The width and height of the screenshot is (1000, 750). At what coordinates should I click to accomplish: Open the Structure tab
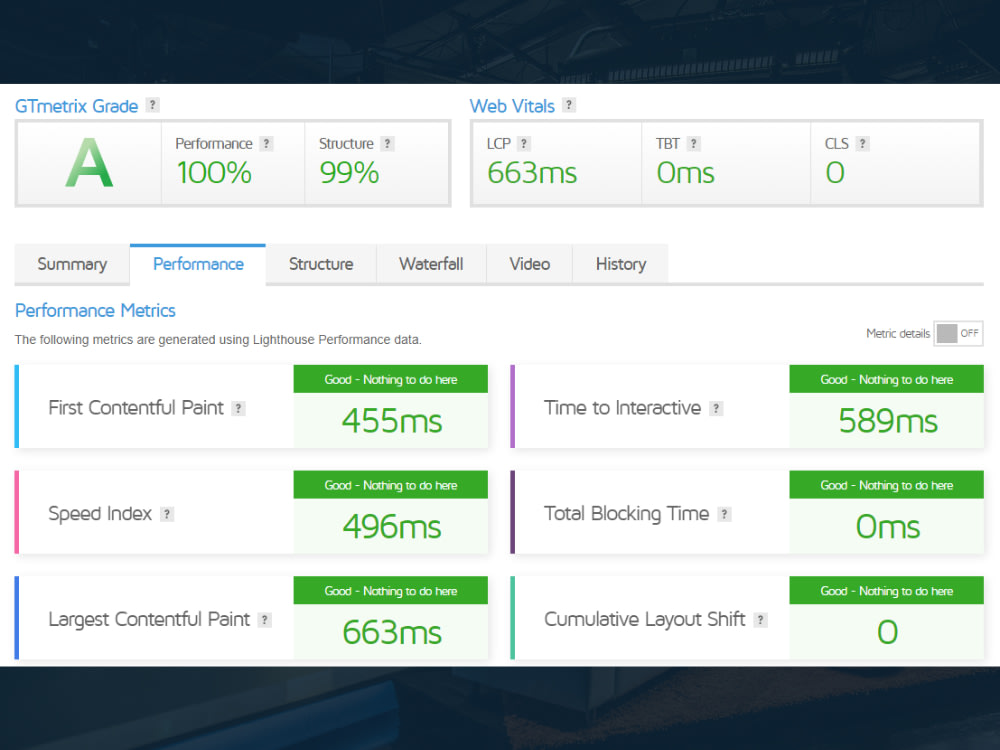click(320, 264)
